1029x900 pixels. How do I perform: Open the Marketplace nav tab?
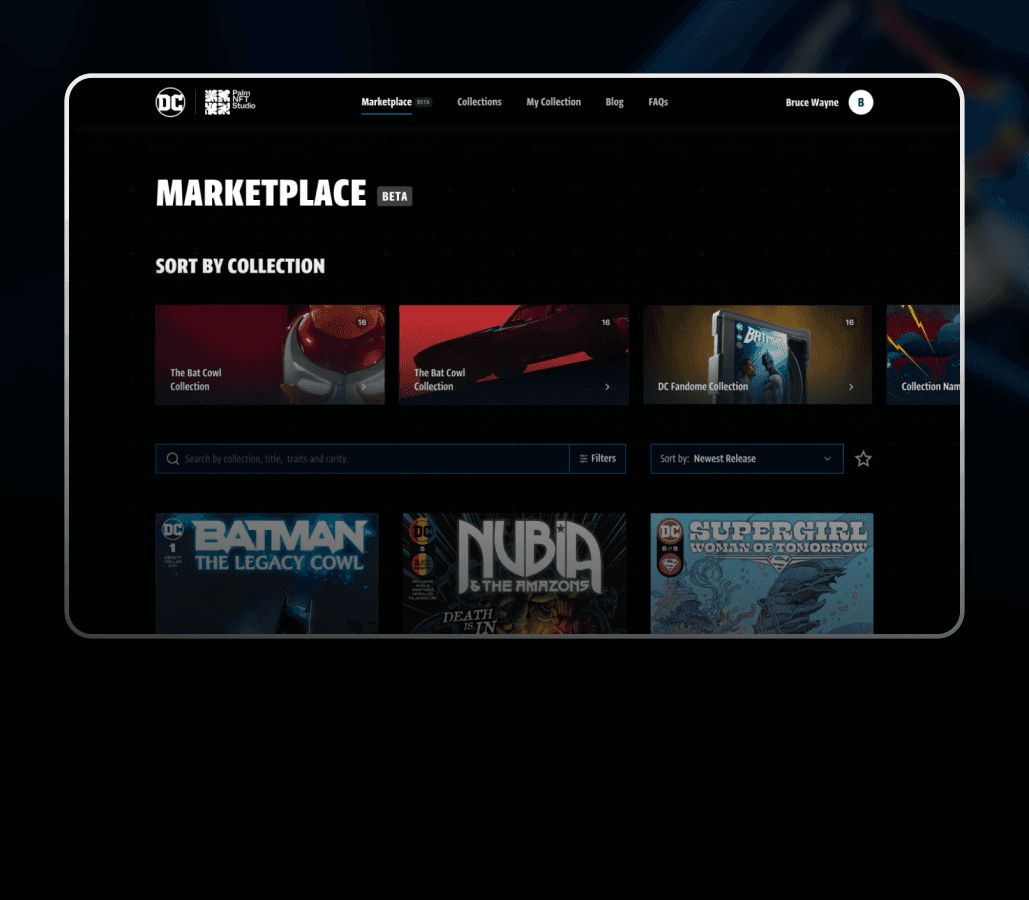[387, 102]
